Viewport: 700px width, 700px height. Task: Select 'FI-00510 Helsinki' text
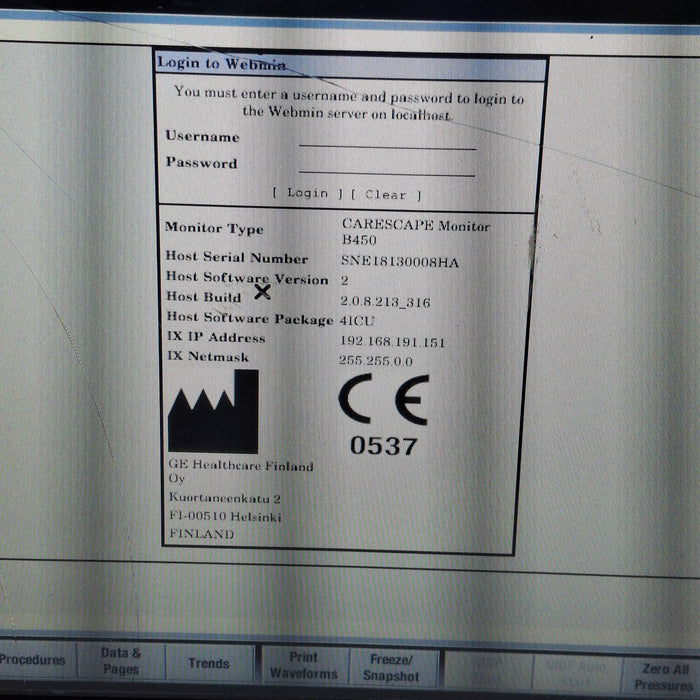[x=225, y=516]
